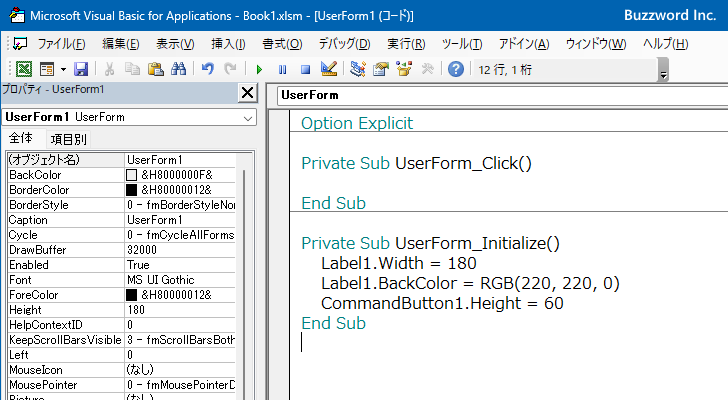This screenshot has width=728, height=400.
Task: Select the HelpContextID property row
Action: (x=122, y=325)
